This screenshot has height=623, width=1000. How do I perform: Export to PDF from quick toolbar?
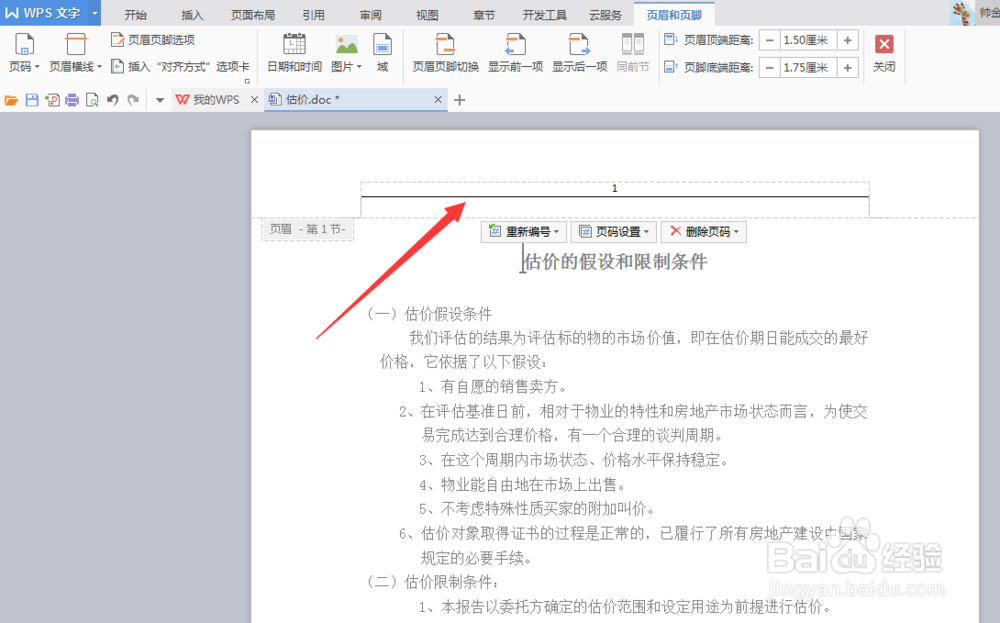(52, 100)
